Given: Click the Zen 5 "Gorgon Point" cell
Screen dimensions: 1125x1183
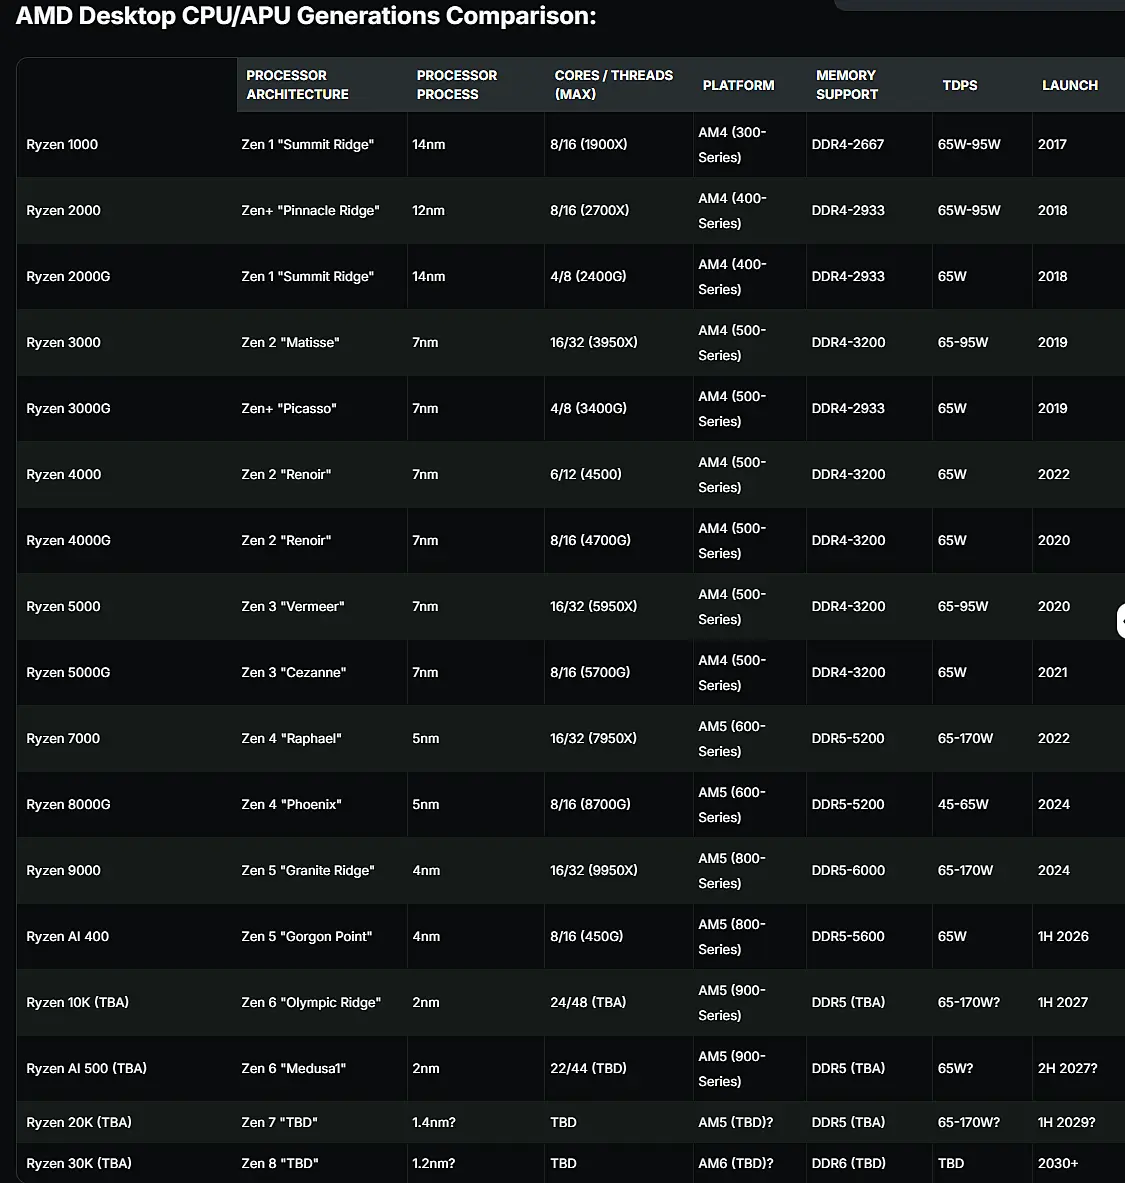Looking at the screenshot, I should pos(306,936).
